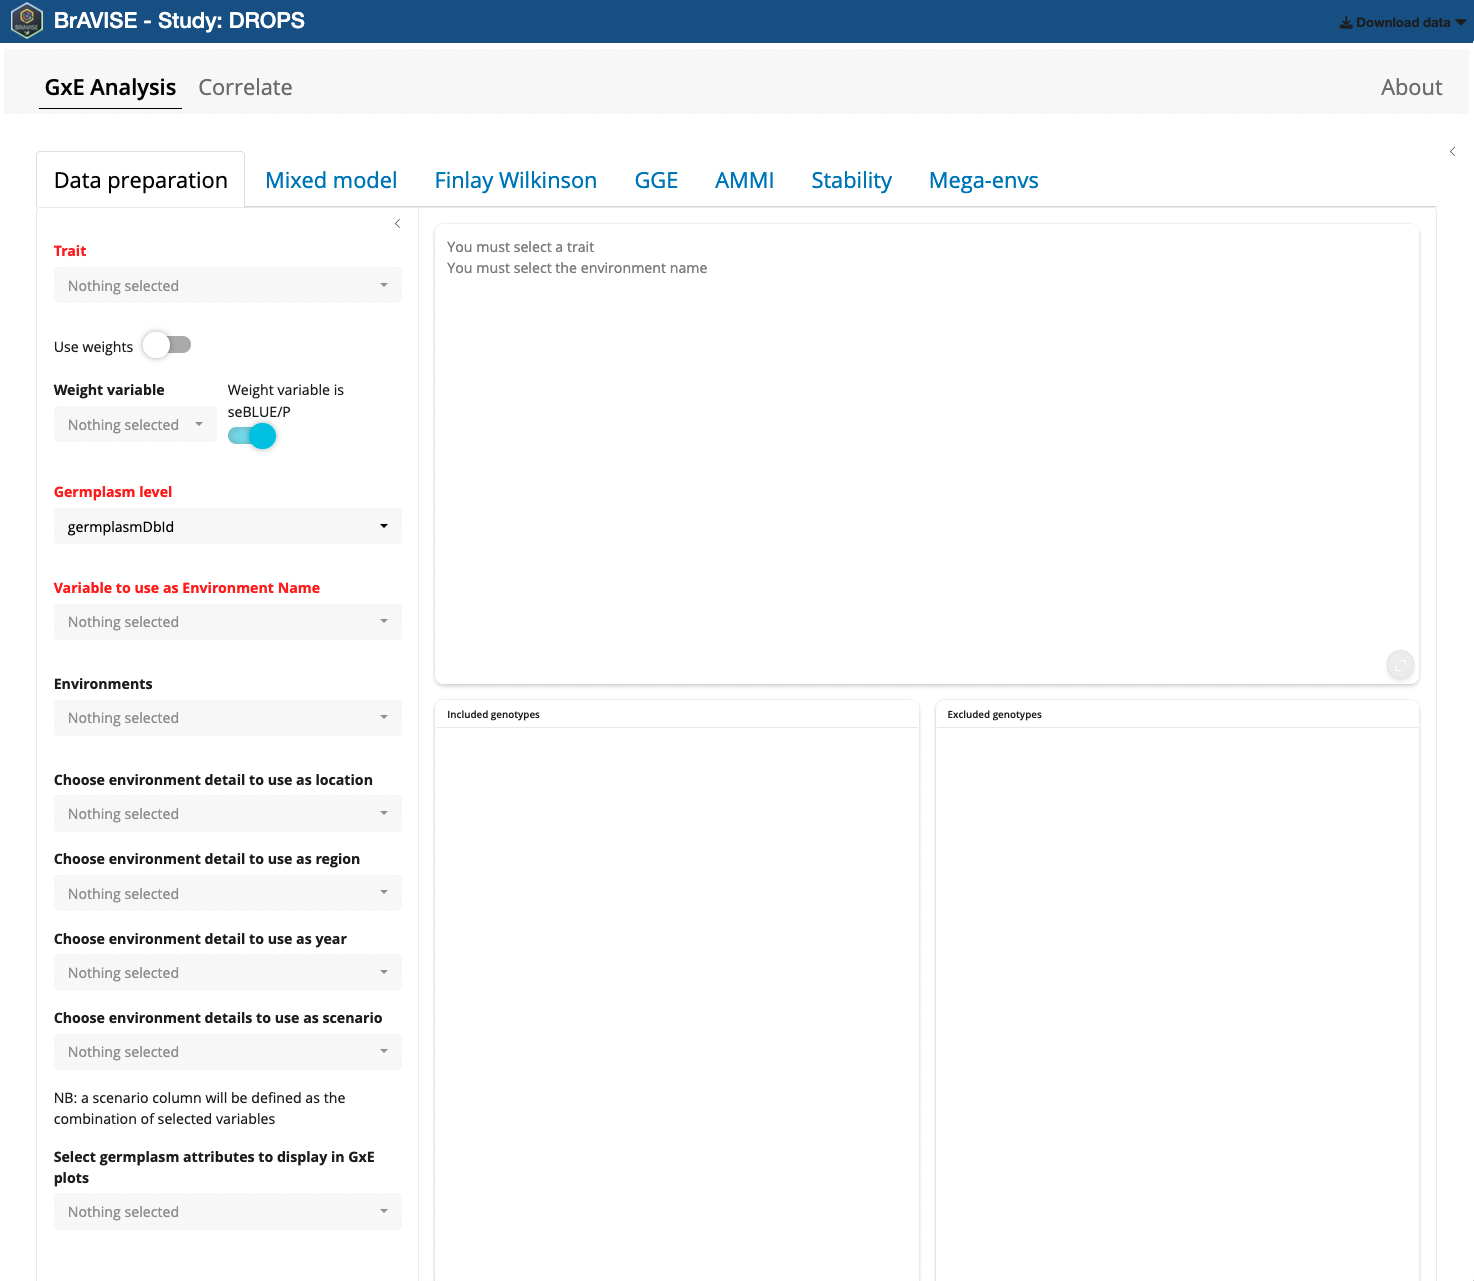
Task: Switch to the Mixed model tab
Action: point(331,180)
